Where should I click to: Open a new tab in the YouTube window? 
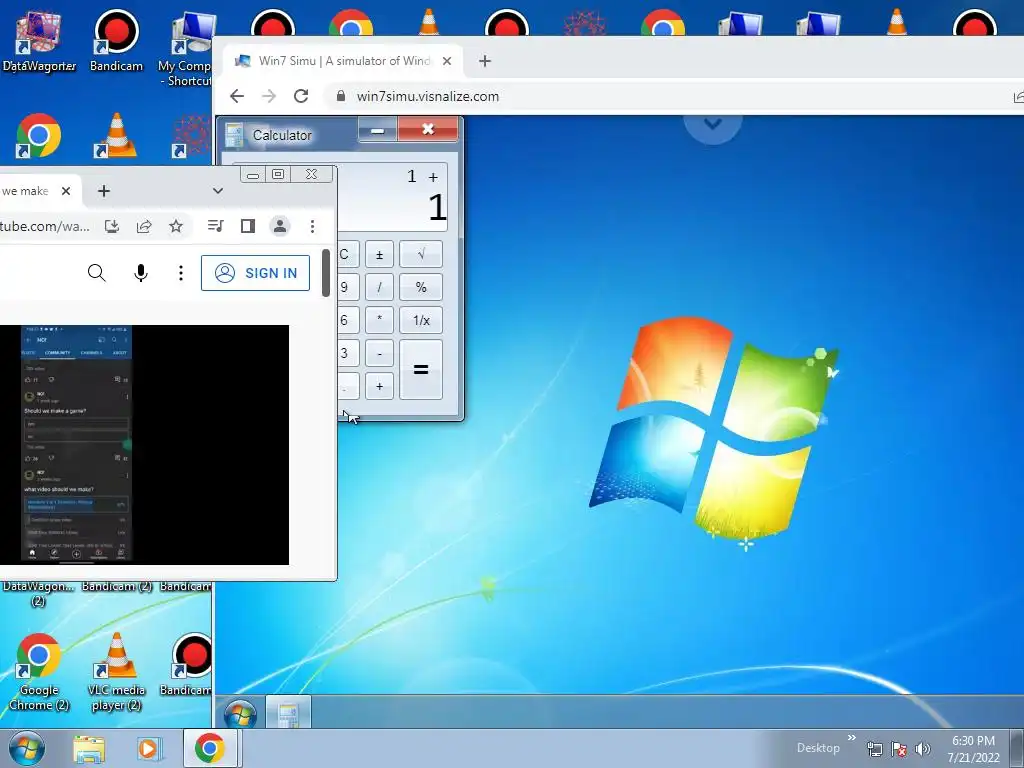pyautogui.click(x=103, y=191)
